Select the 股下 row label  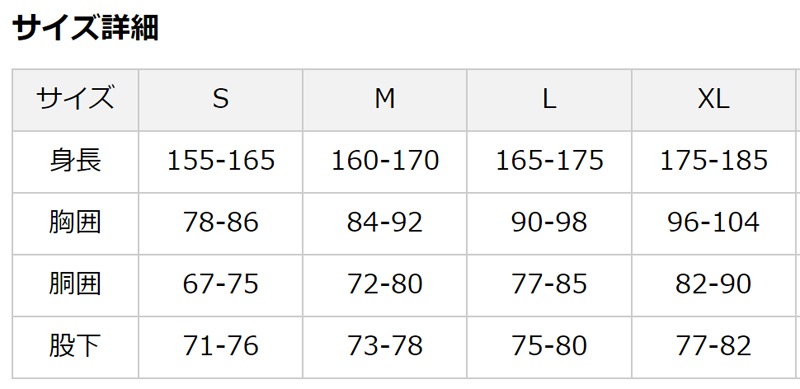pos(75,347)
